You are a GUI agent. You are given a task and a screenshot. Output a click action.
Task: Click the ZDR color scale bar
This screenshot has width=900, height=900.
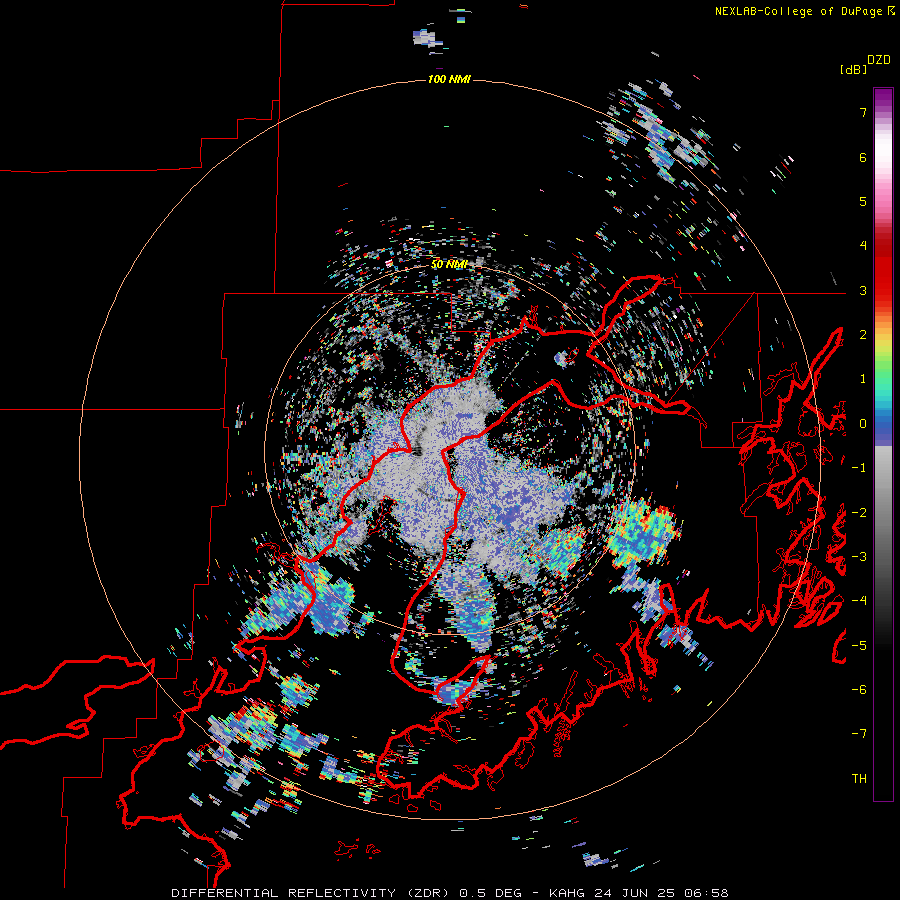click(x=883, y=444)
